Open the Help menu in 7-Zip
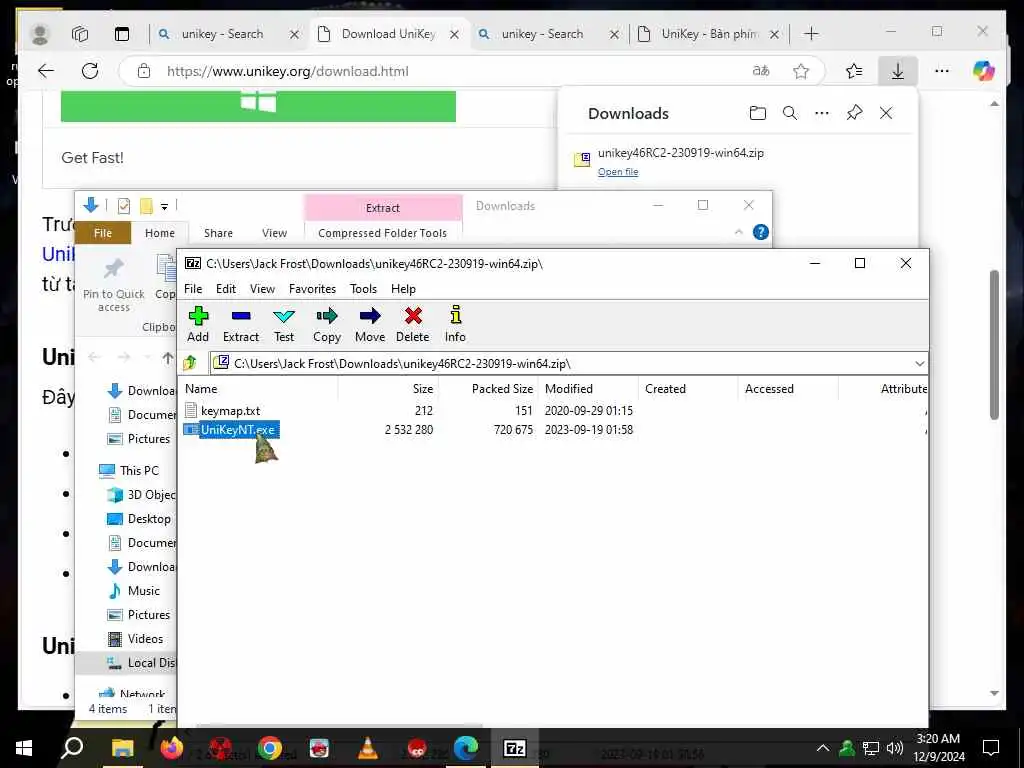The image size is (1024, 768). pyautogui.click(x=403, y=289)
